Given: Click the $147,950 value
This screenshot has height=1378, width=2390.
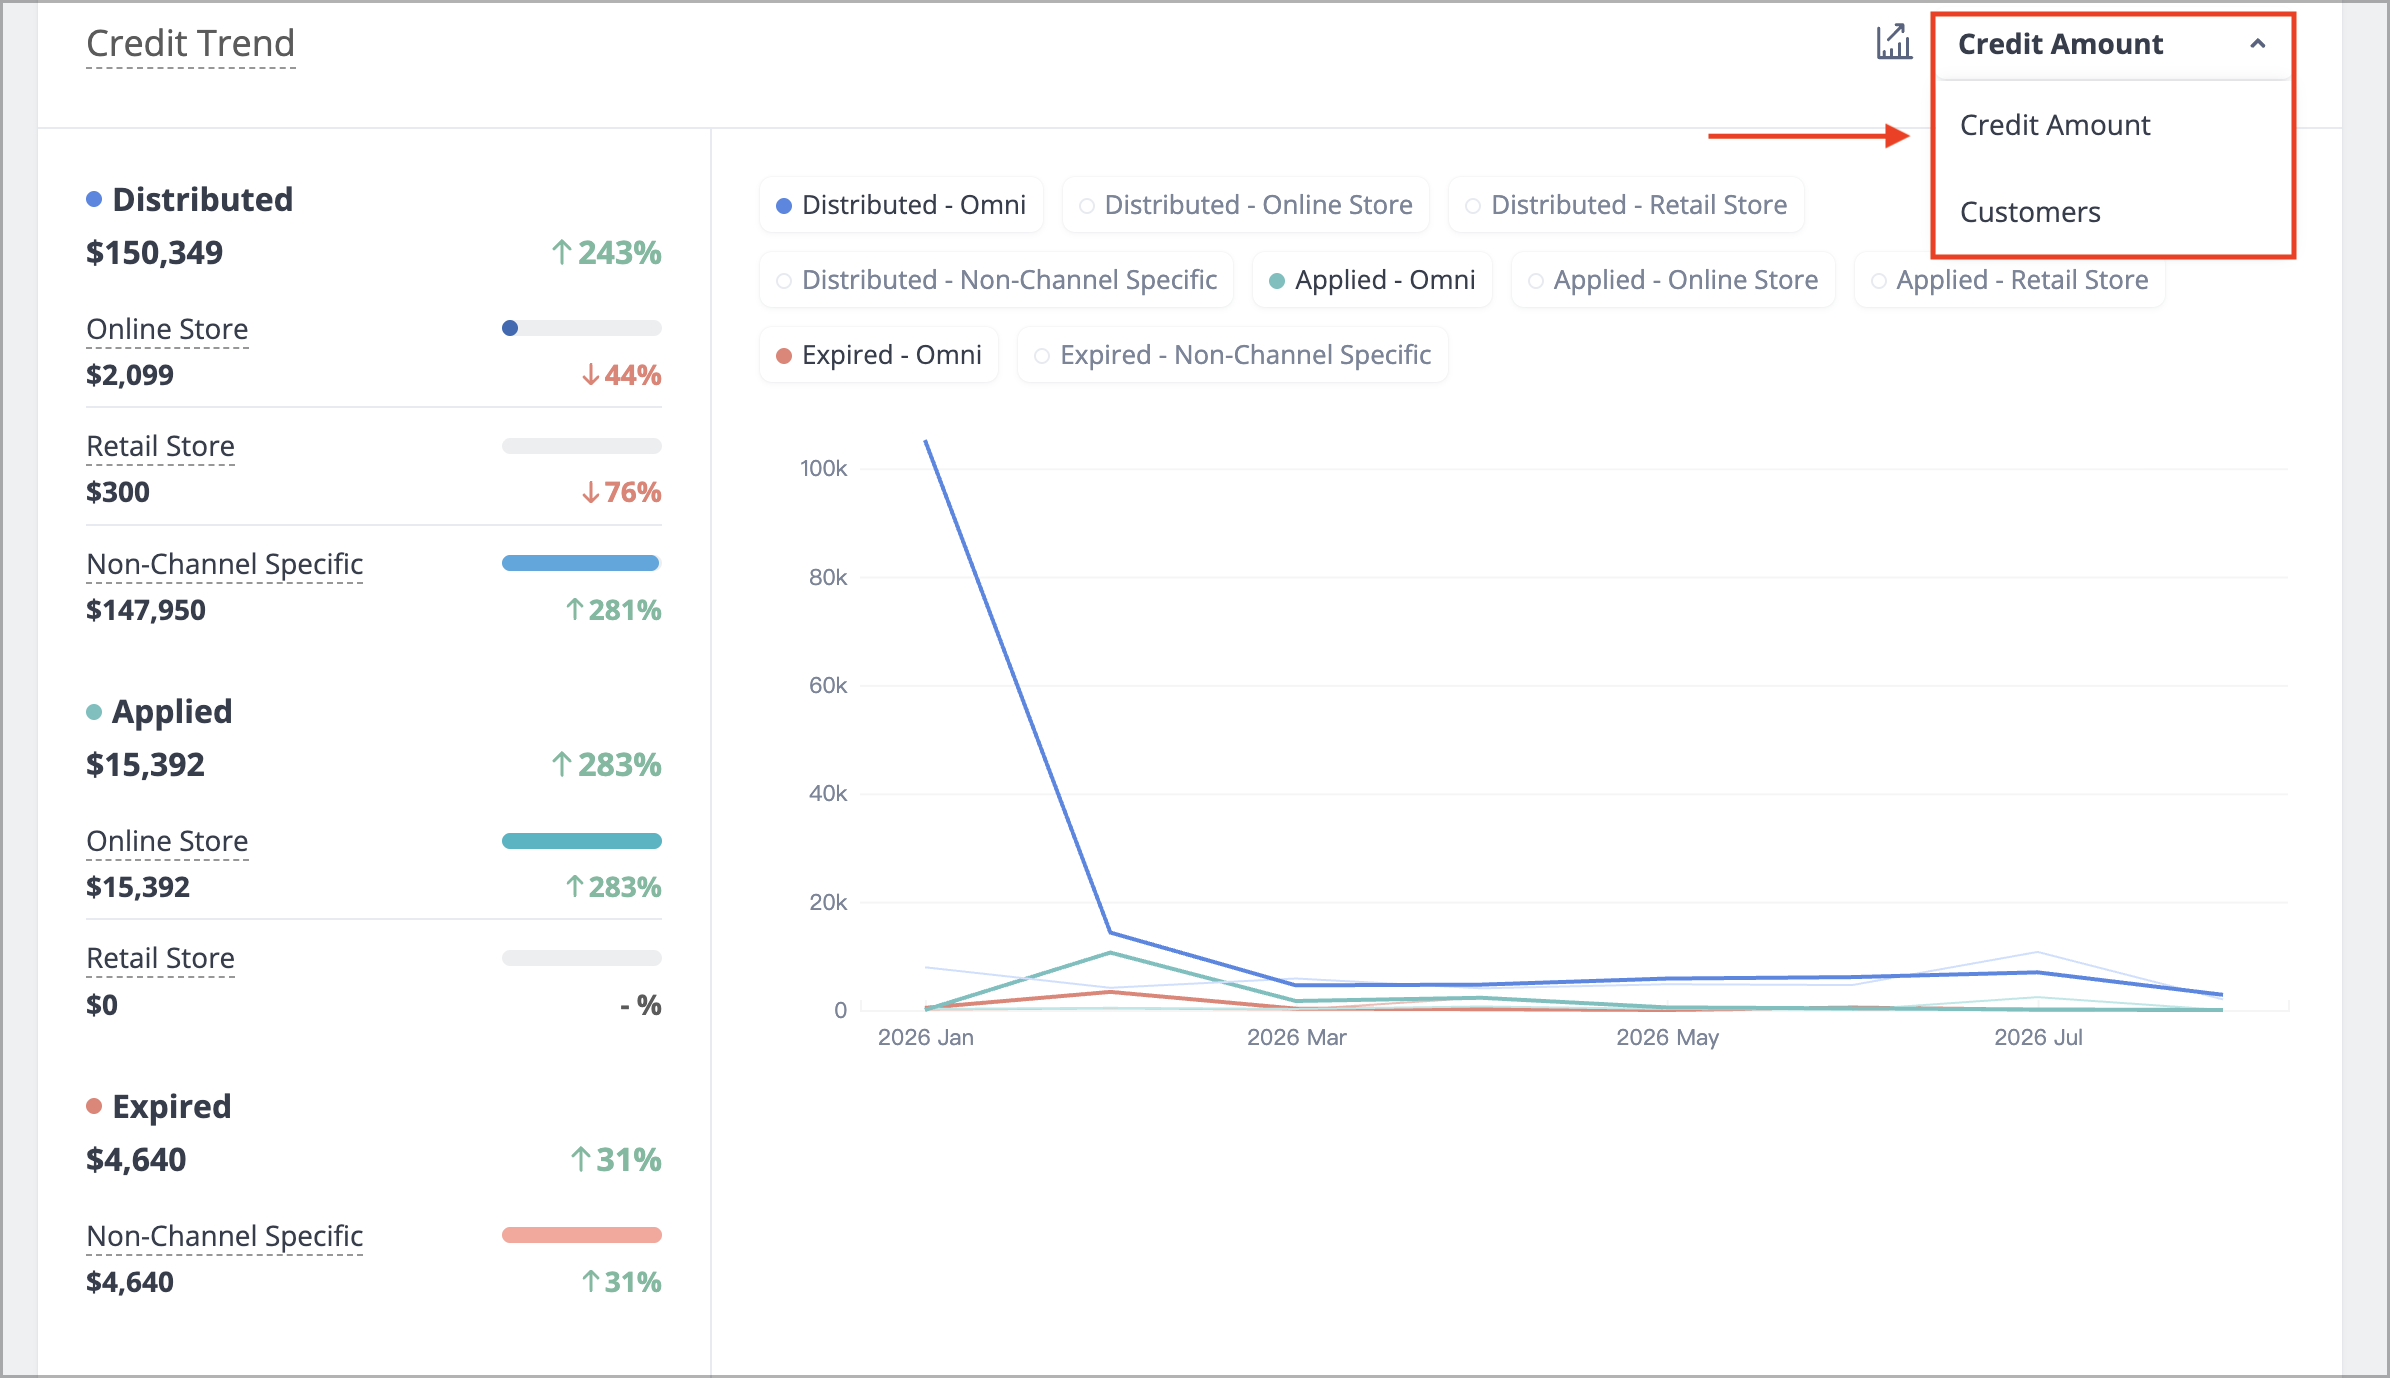Looking at the screenshot, I should pos(146,610).
